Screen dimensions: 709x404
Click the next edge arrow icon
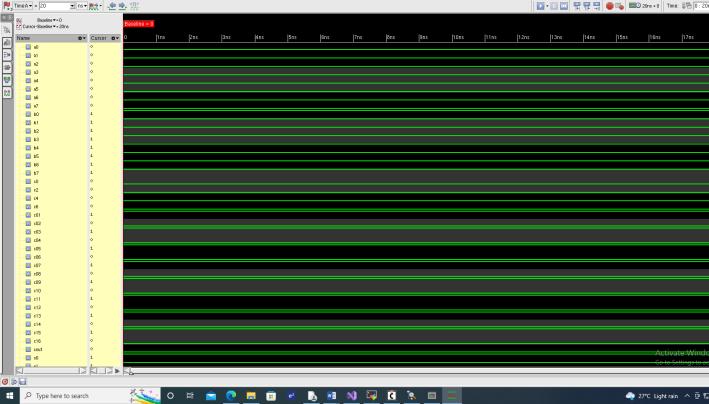tap(122, 6)
